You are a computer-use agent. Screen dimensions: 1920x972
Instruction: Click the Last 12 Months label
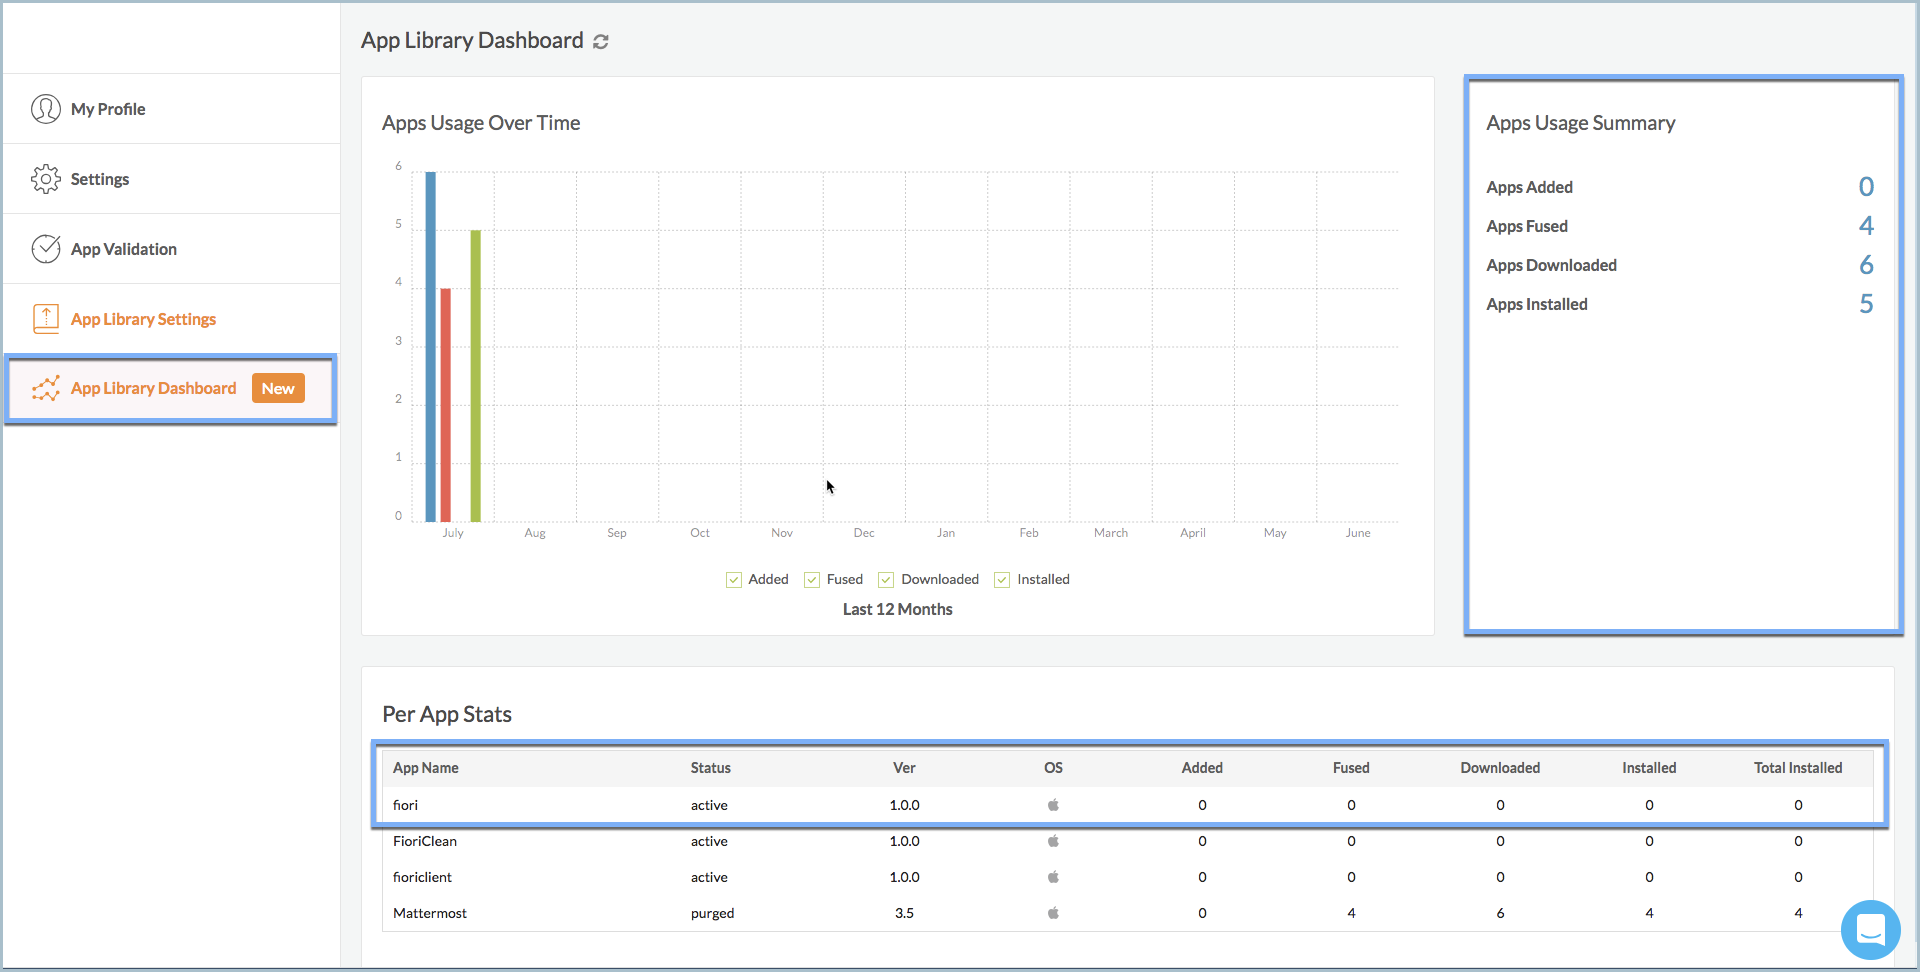[x=897, y=609]
